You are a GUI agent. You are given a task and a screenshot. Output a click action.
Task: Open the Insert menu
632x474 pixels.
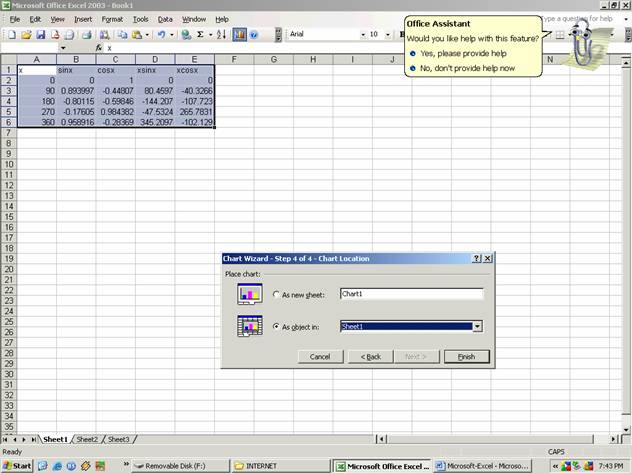click(83, 19)
